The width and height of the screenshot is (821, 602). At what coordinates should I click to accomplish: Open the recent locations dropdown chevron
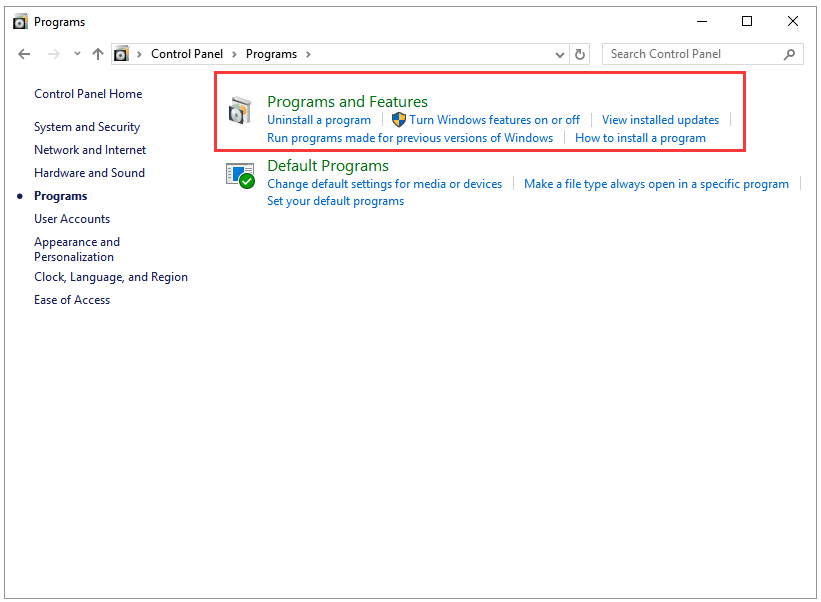(x=77, y=53)
